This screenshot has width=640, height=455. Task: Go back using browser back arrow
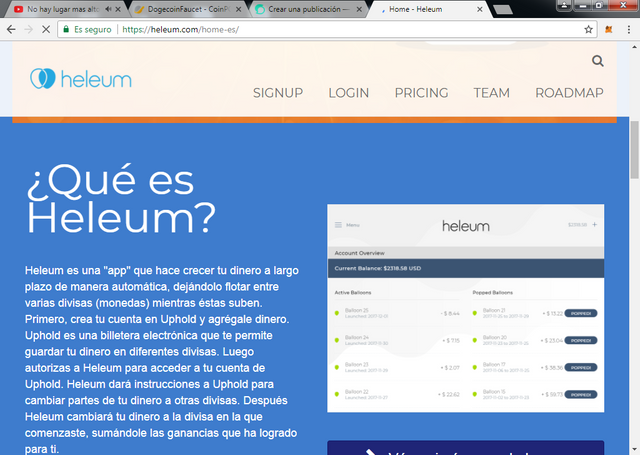click(11, 29)
